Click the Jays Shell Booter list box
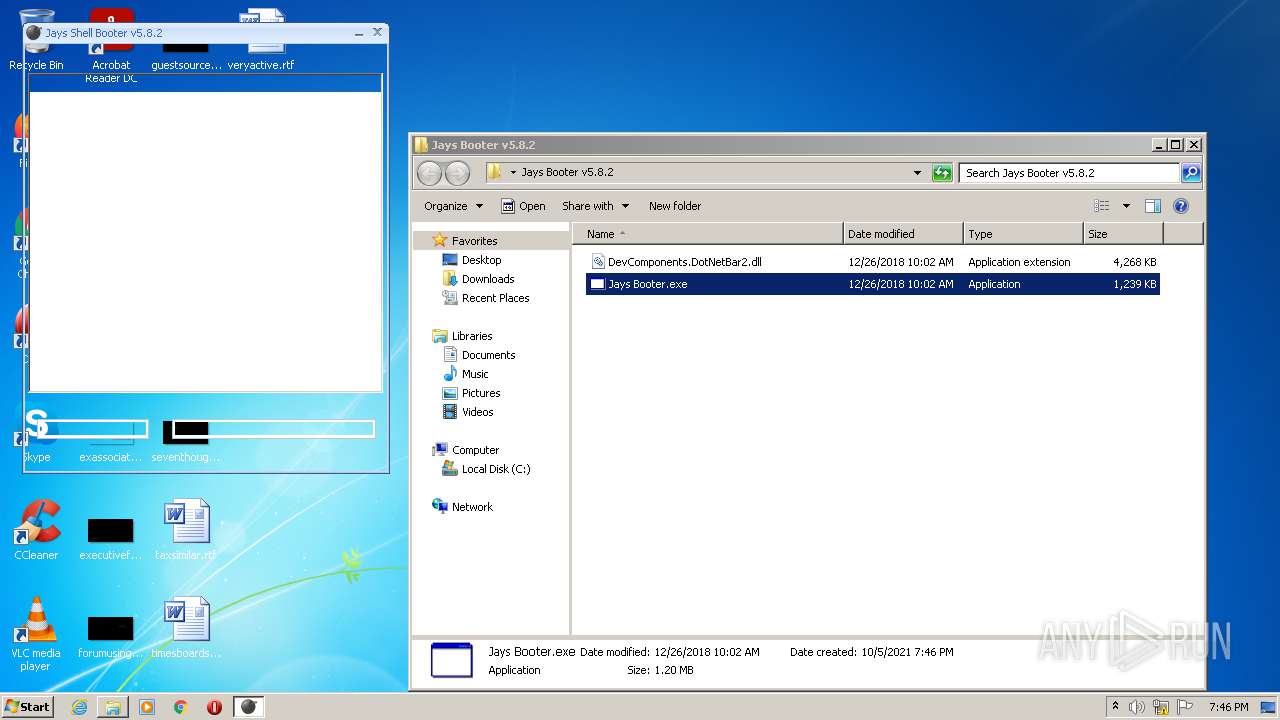This screenshot has width=1280, height=720. [205, 232]
